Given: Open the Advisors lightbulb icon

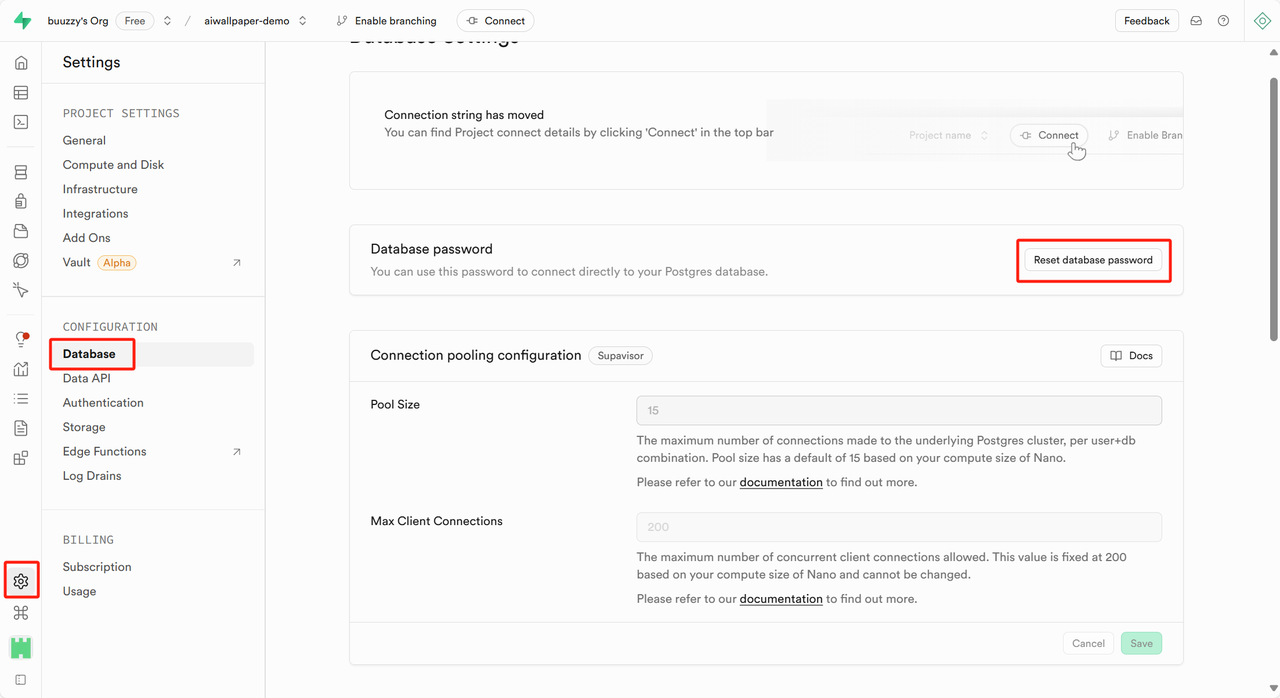Looking at the screenshot, I should point(21,340).
